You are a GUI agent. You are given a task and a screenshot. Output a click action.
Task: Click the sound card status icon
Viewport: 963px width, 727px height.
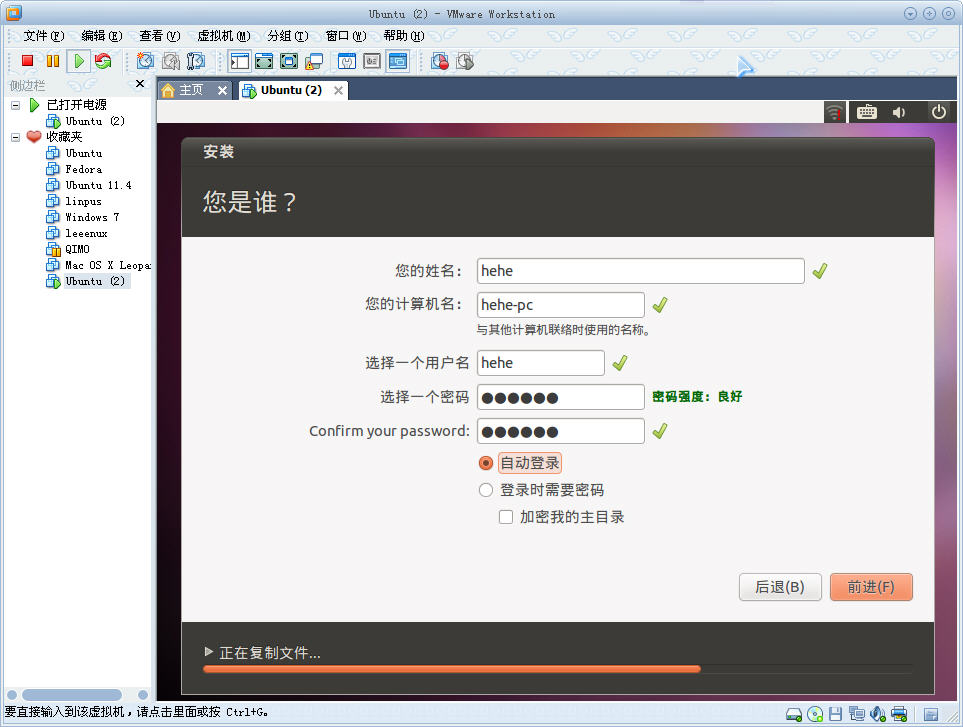[878, 714]
